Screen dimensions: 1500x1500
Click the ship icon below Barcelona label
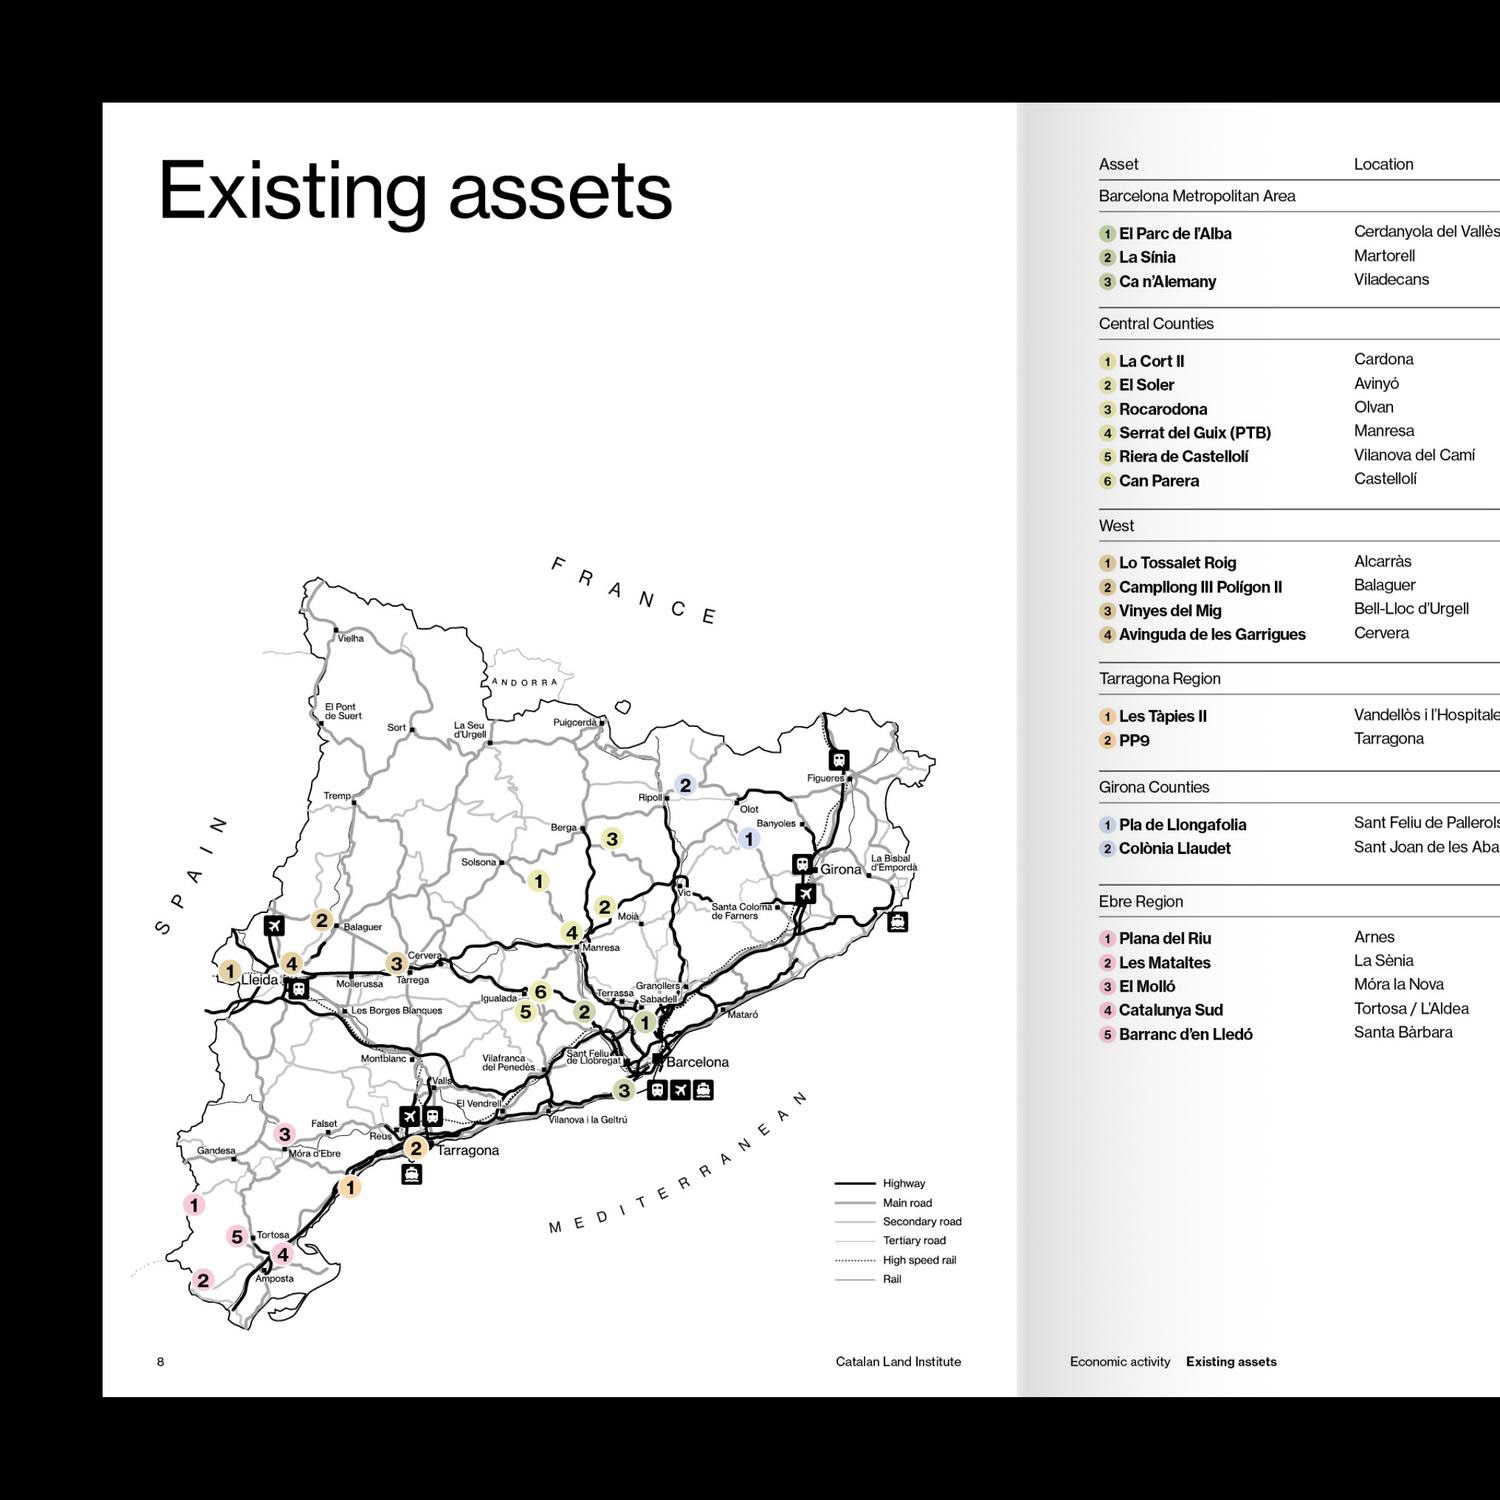tap(703, 1089)
